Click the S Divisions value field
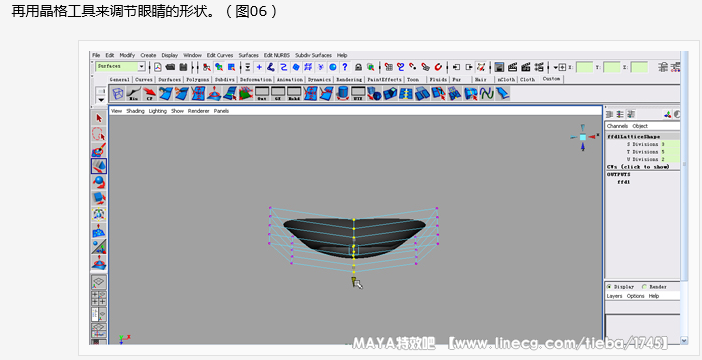Image resolution: width=702 pixels, height=360 pixels. click(670, 144)
